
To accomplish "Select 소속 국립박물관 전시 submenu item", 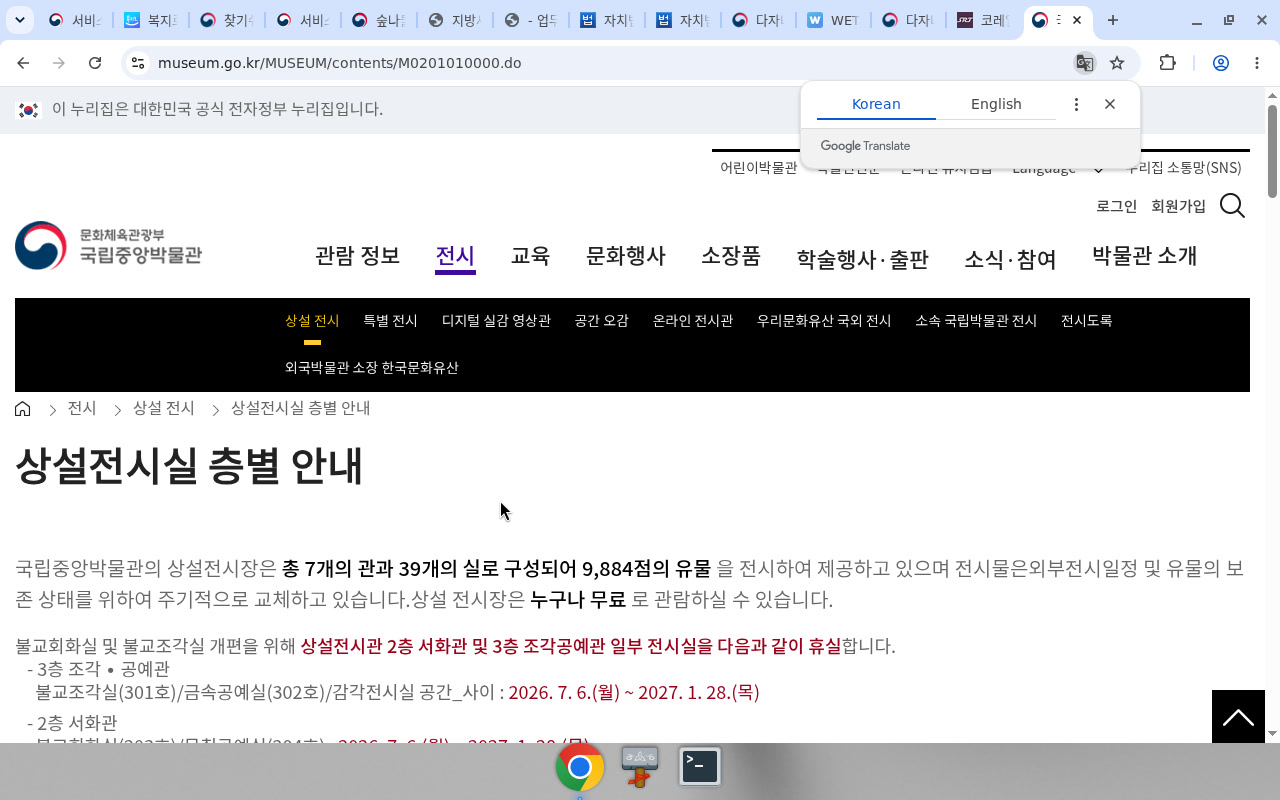I will click(976, 321).
